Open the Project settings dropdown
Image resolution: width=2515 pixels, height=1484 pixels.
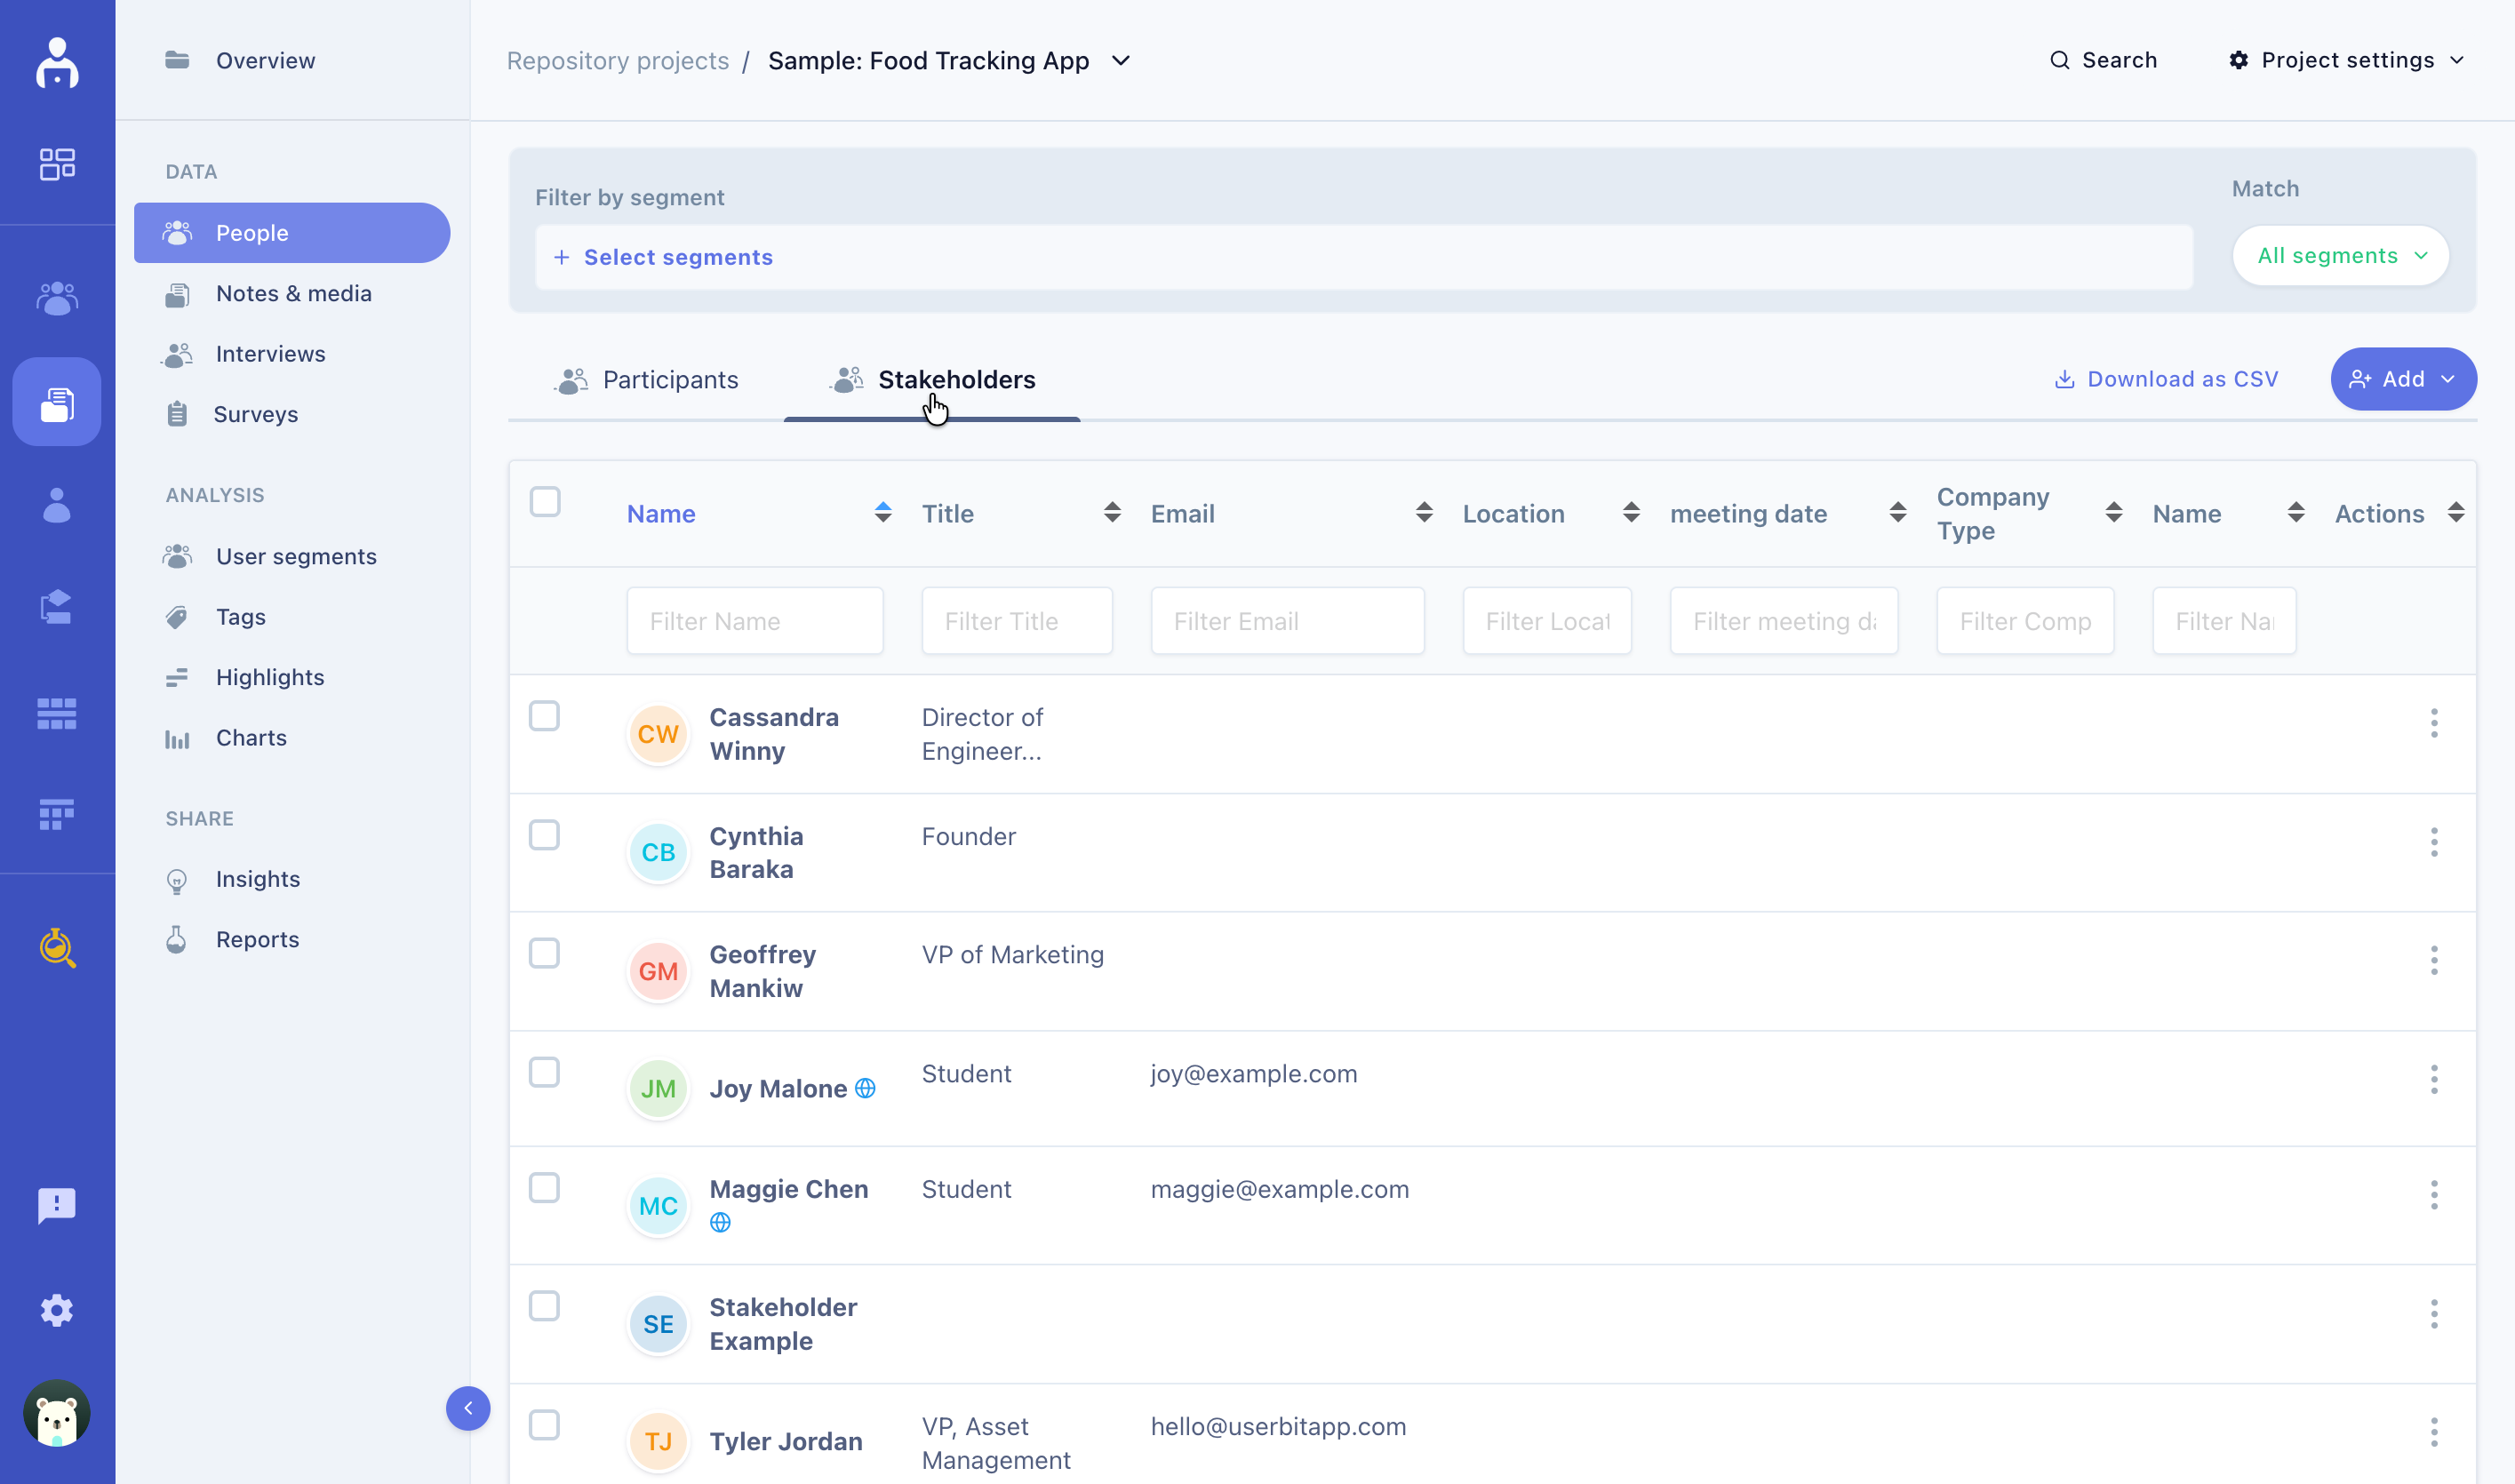click(x=2347, y=60)
